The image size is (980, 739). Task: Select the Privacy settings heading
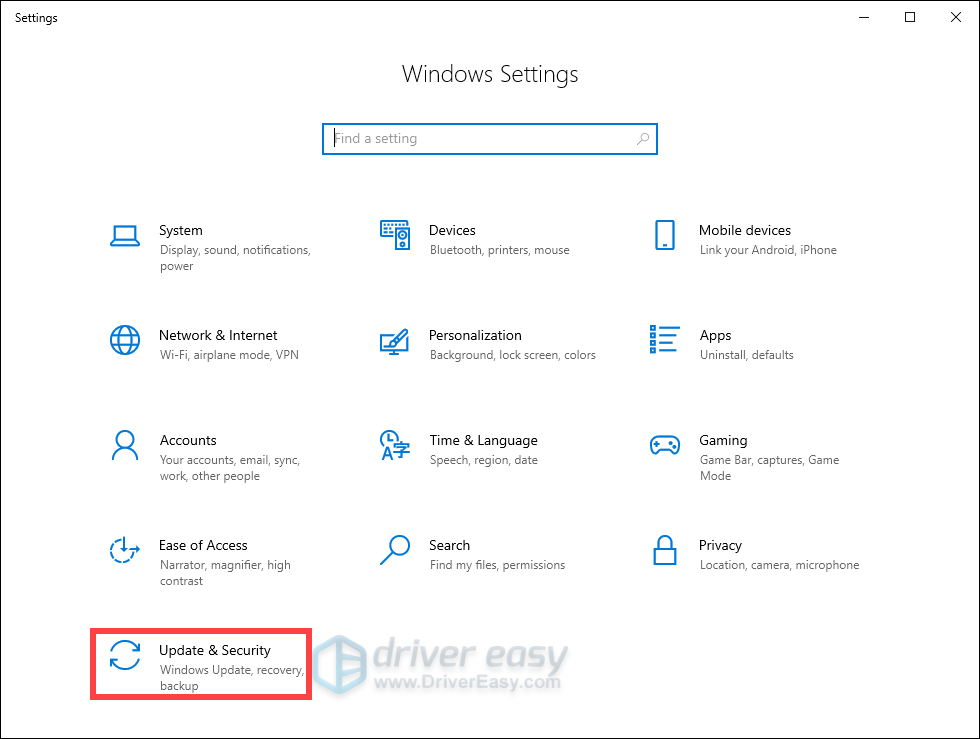coord(720,545)
